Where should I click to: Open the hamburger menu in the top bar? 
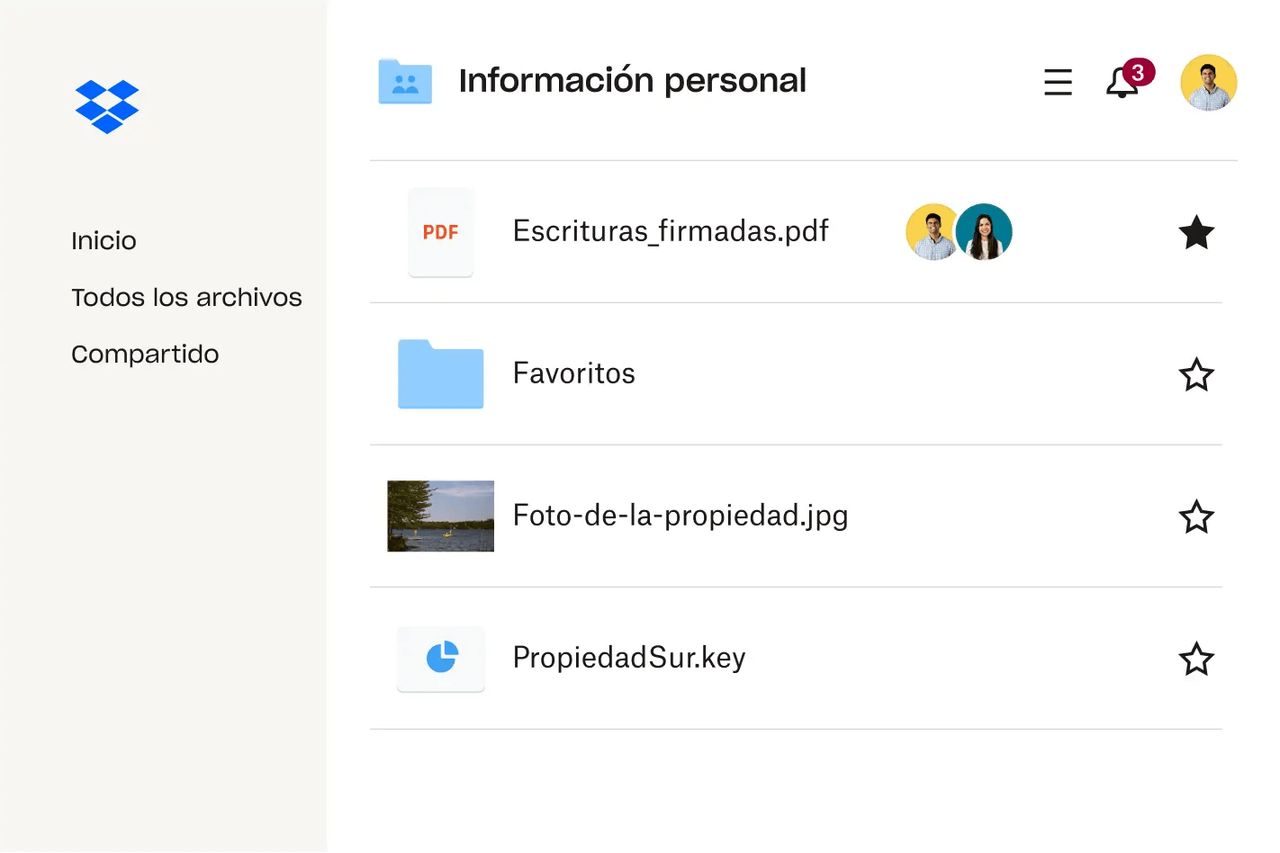click(x=1057, y=83)
